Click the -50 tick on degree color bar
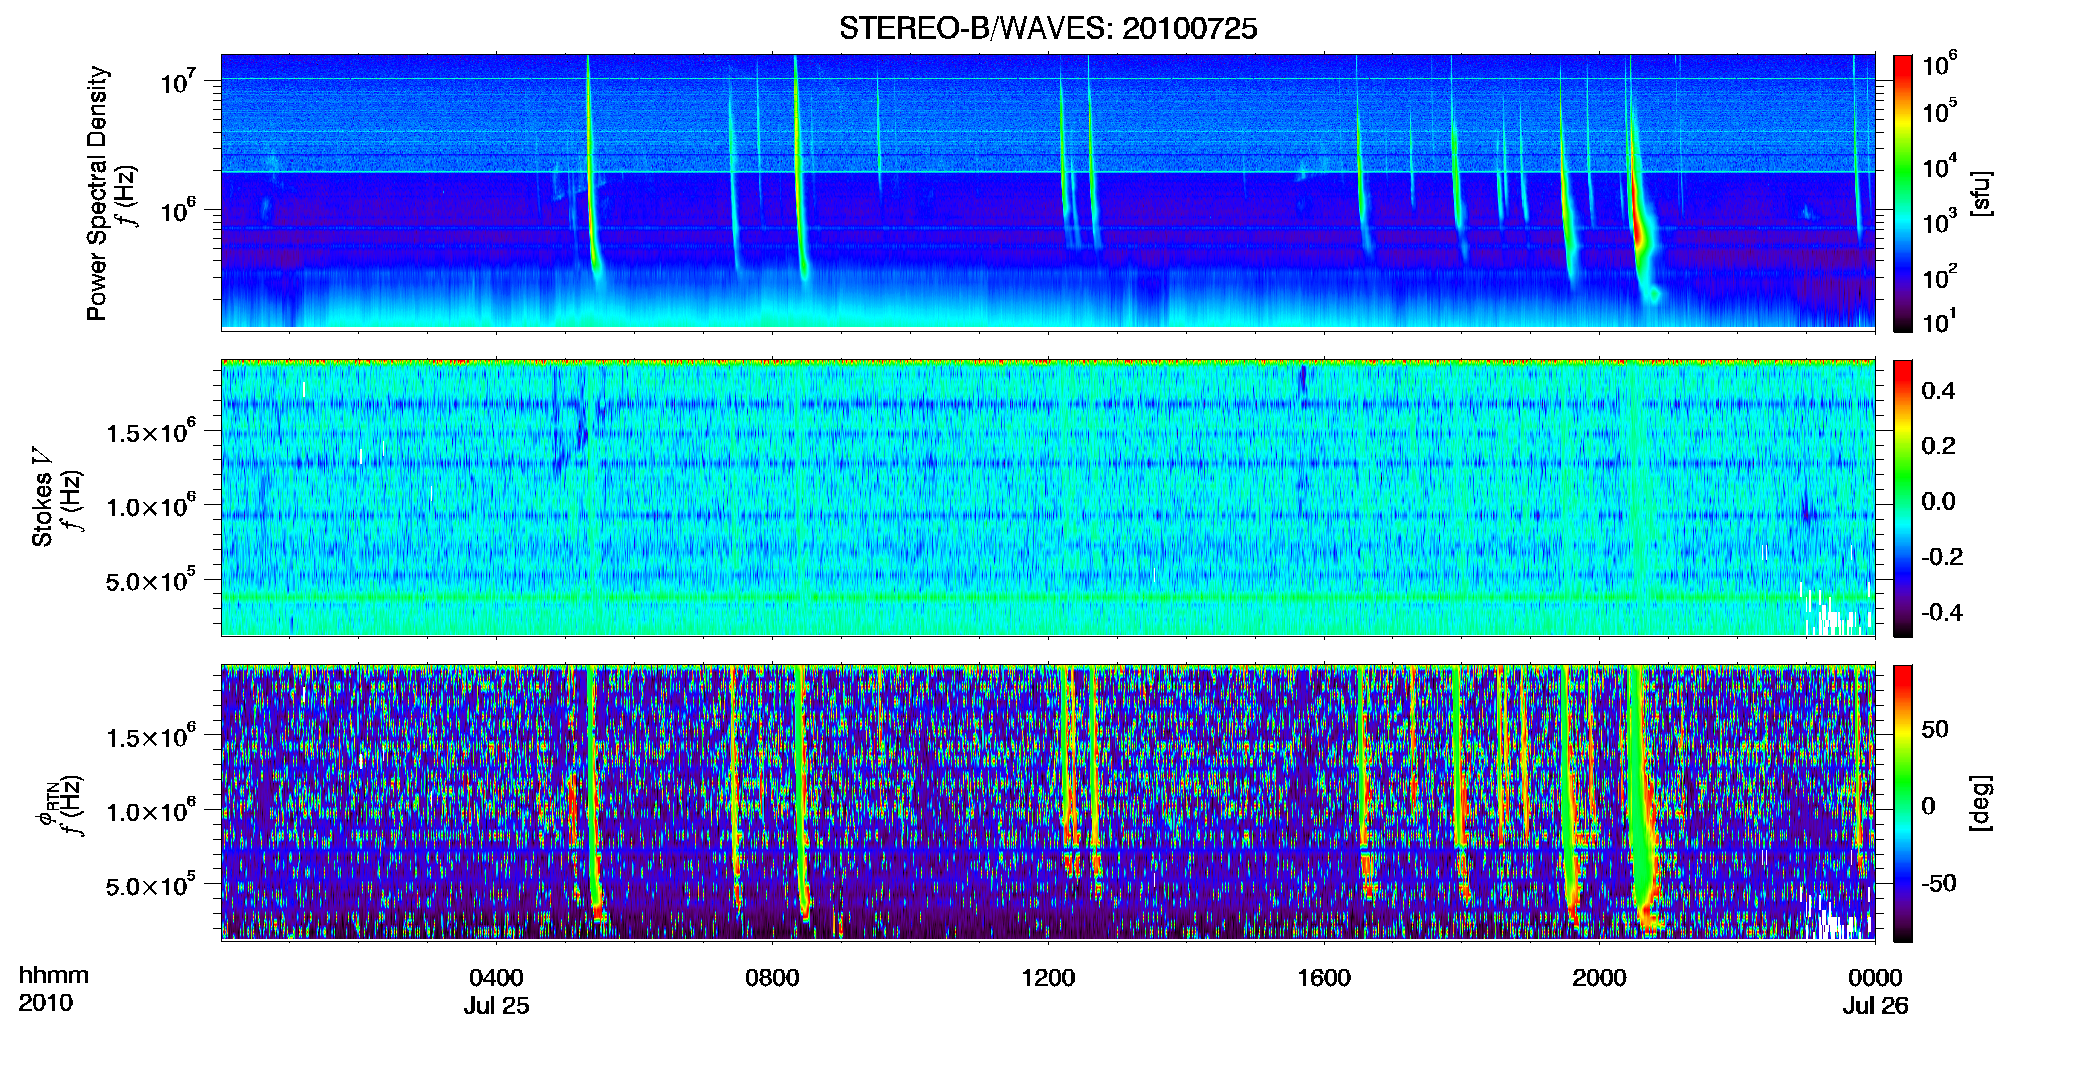The width and height of the screenshot is (2096, 1080). click(1938, 883)
